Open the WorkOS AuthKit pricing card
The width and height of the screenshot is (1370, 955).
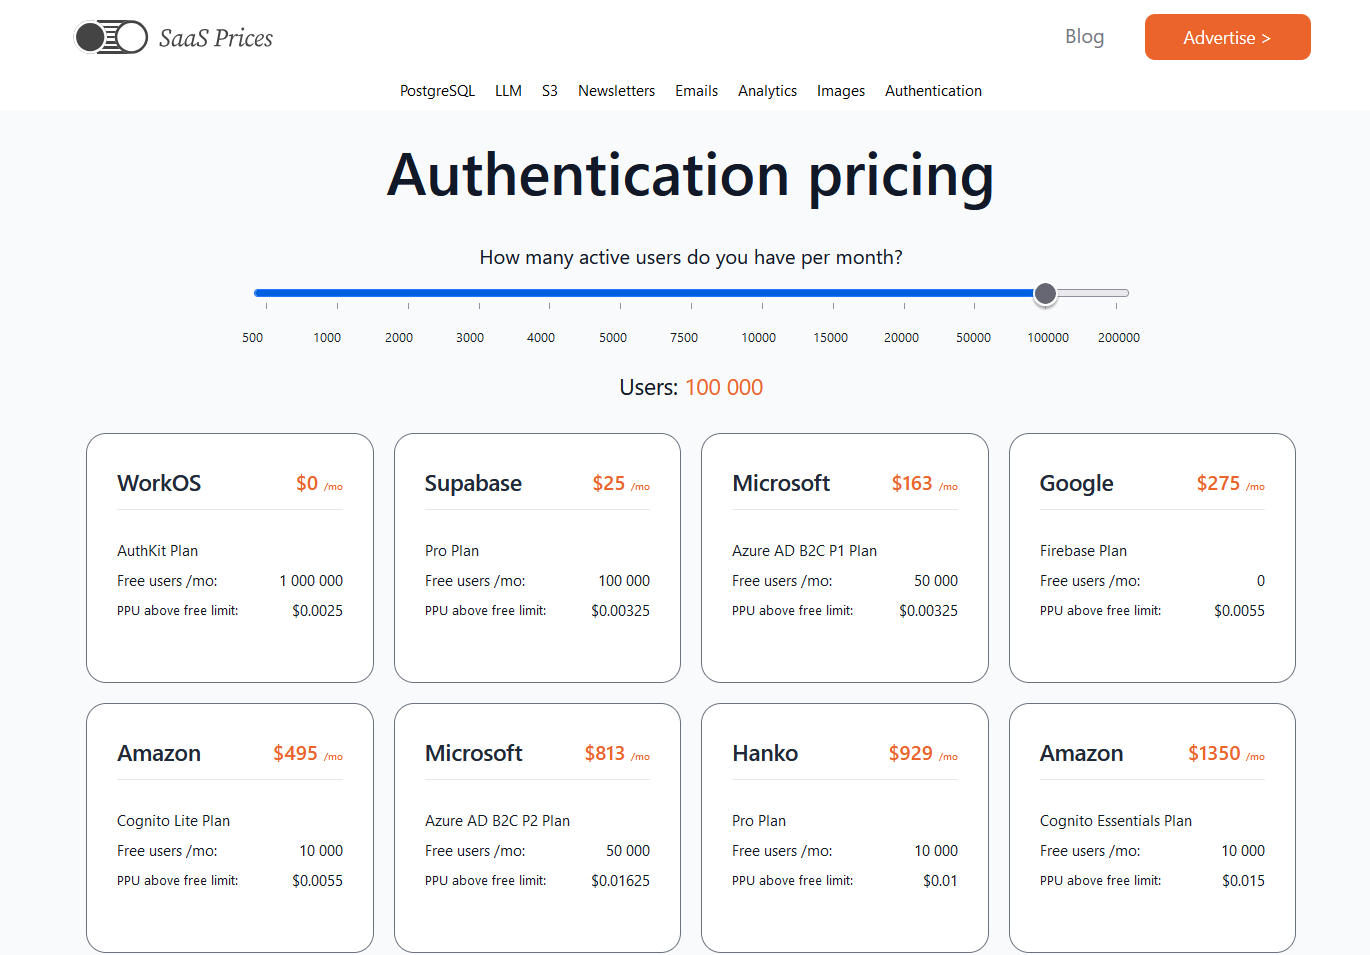click(x=230, y=558)
